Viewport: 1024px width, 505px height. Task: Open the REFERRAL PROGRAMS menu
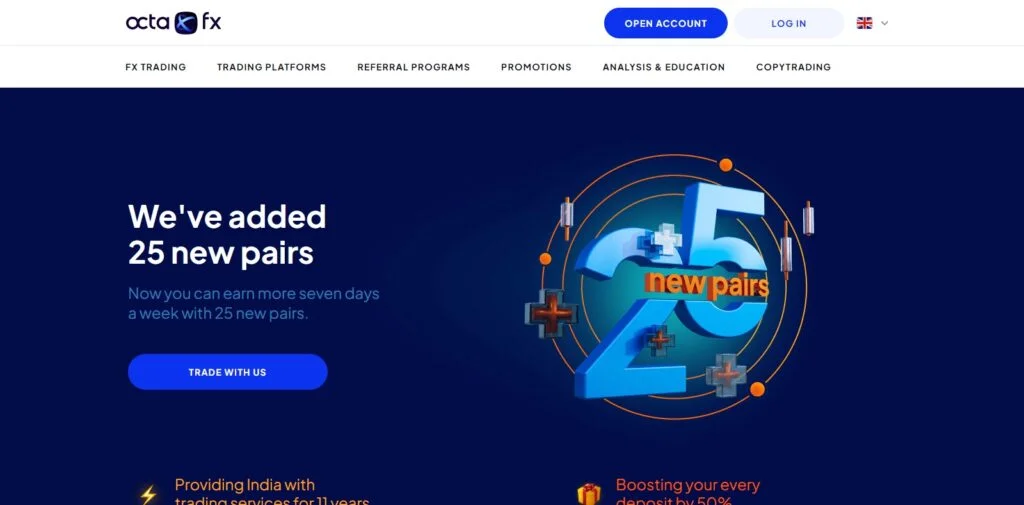413,67
